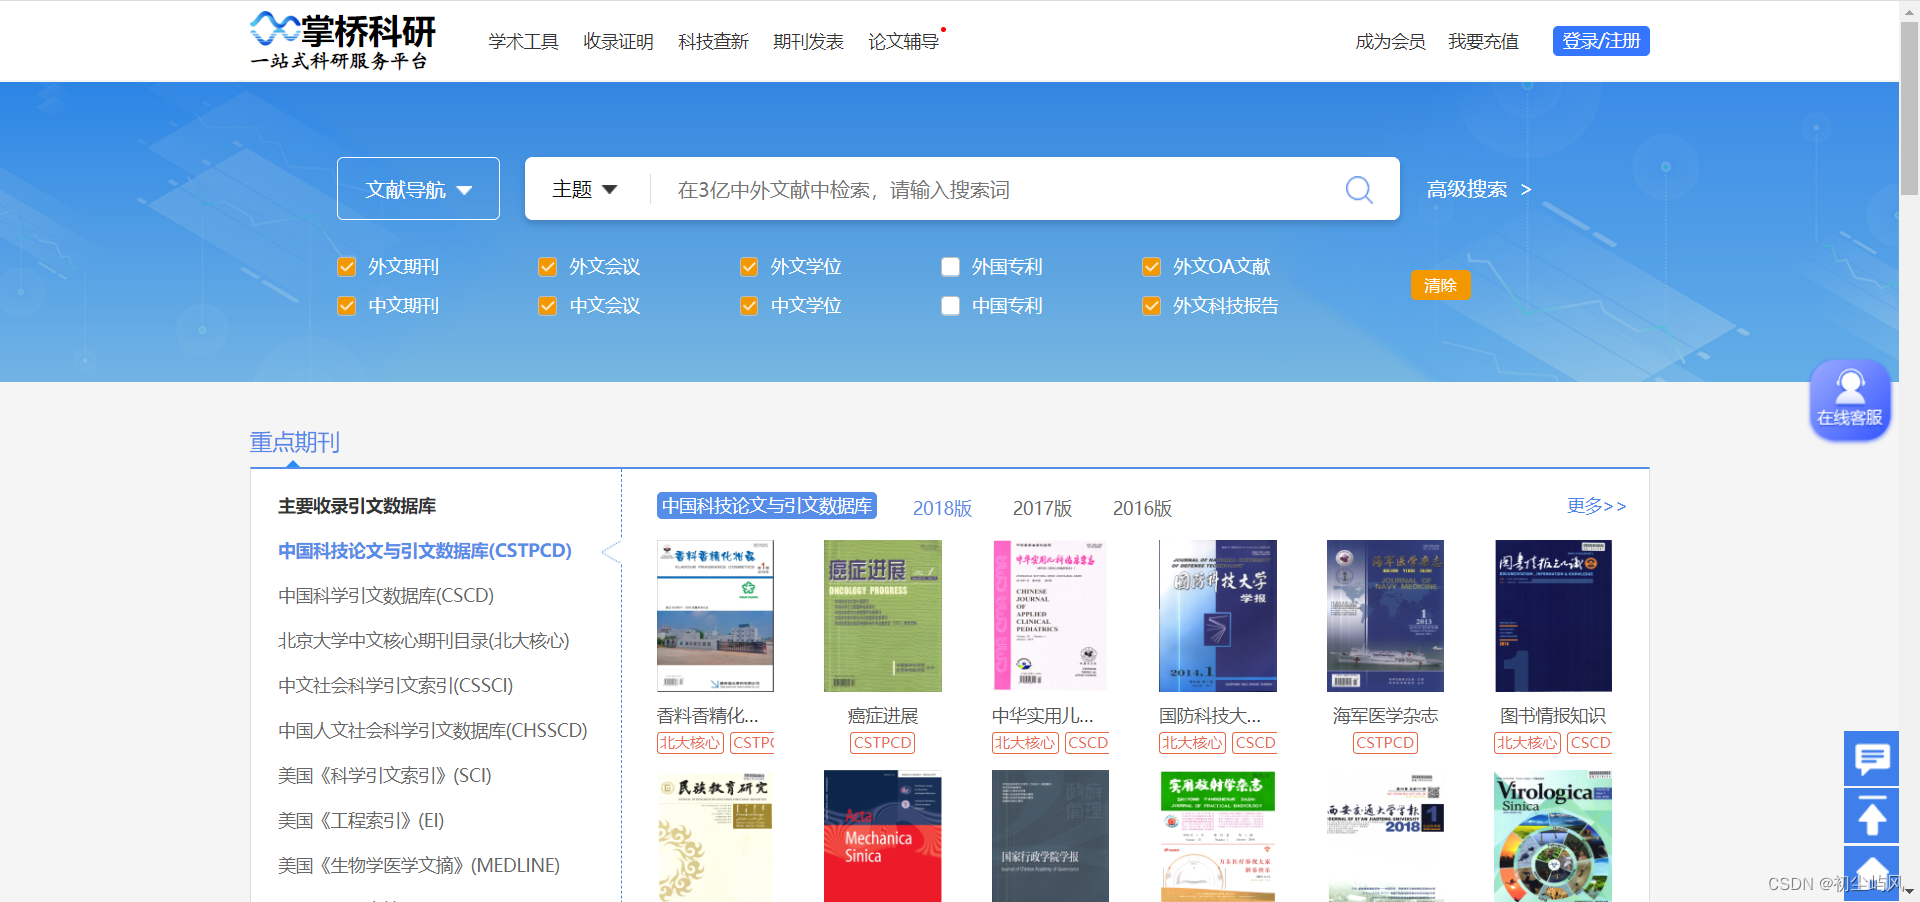
Task: Uncheck the 外文期刊 checkbox
Action: 347,267
